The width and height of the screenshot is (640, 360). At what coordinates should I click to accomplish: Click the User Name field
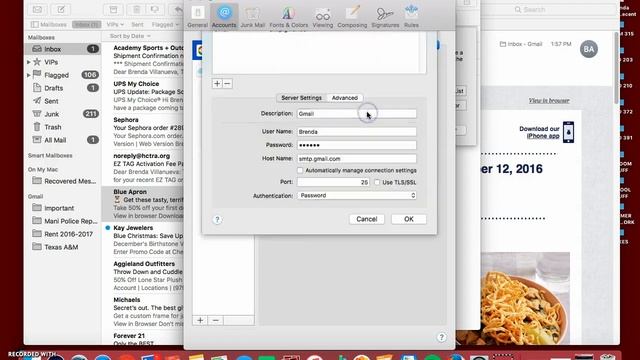coord(357,132)
